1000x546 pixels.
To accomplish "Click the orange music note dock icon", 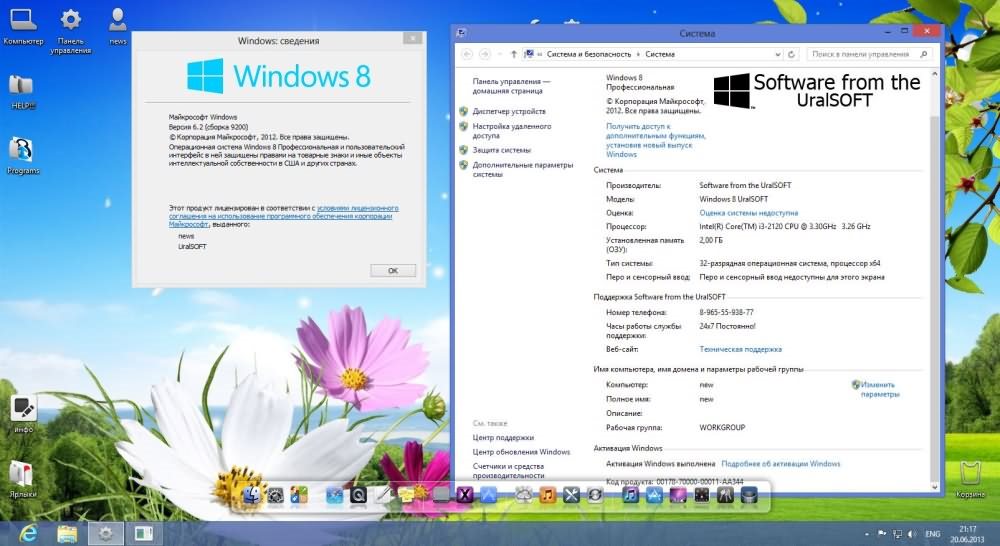I will pyautogui.click(x=548, y=494).
